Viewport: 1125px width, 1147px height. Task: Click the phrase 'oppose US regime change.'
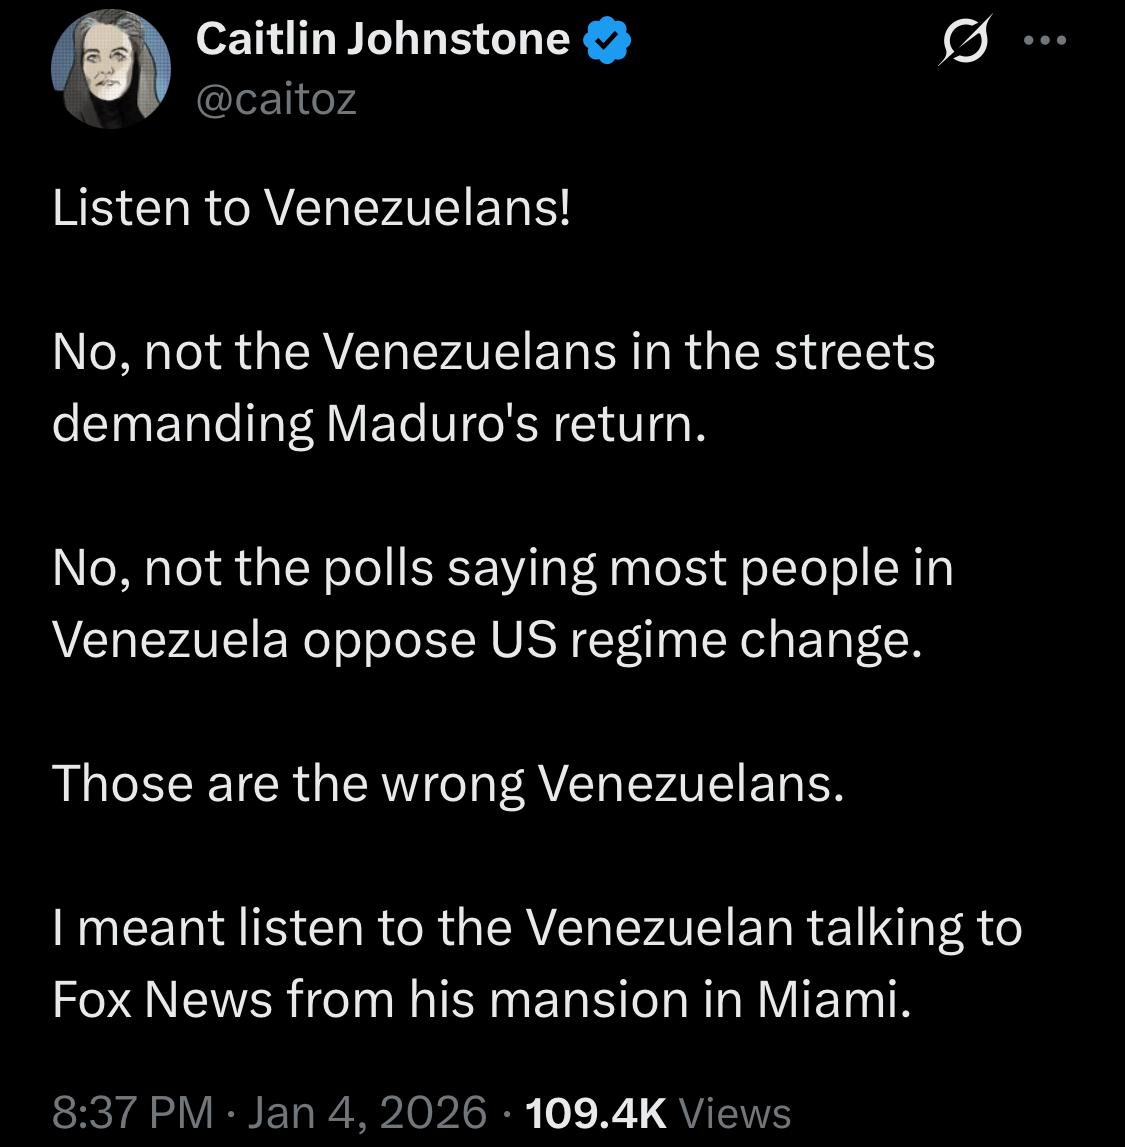pyautogui.click(x=610, y=640)
